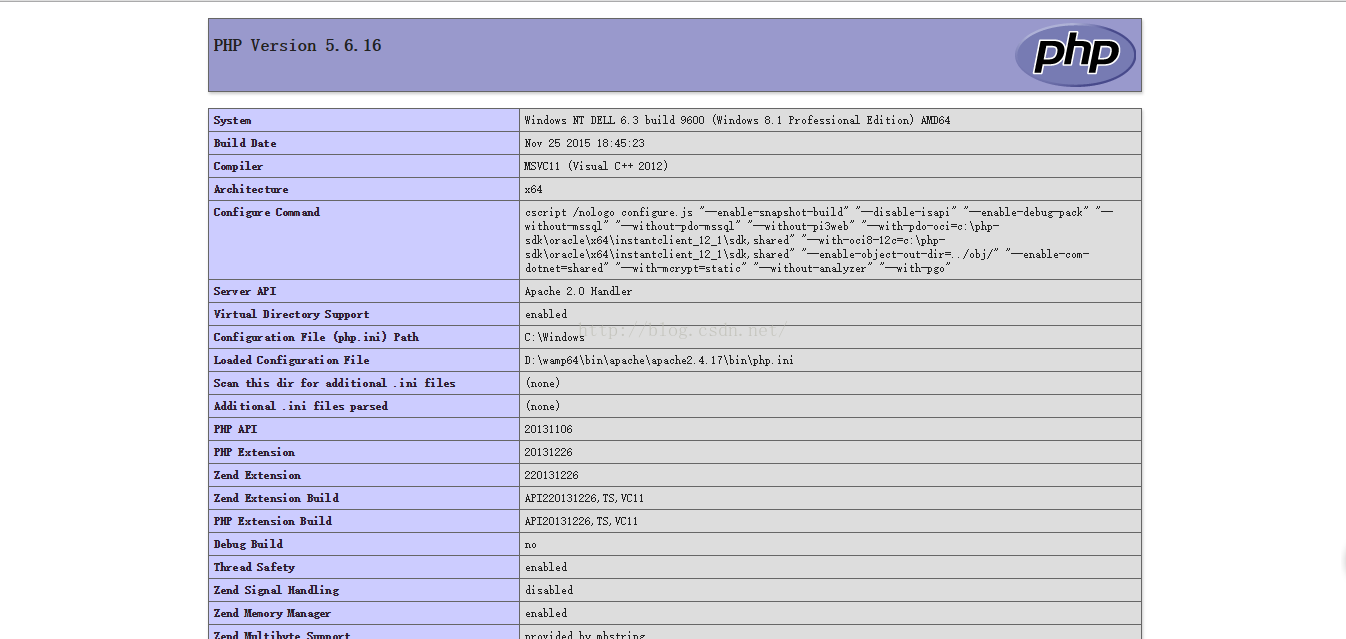Click Zend Memory Manager label
Screen dimensions: 1346x639
[272, 613]
